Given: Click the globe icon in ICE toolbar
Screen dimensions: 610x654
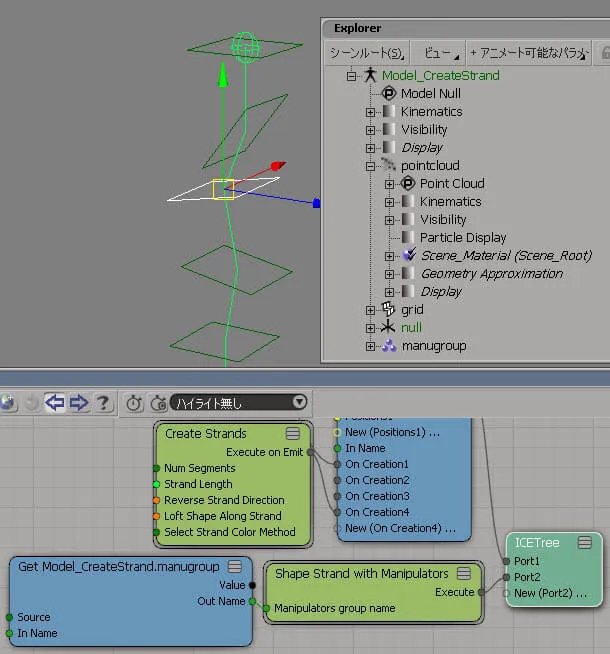Looking at the screenshot, I should (8, 402).
